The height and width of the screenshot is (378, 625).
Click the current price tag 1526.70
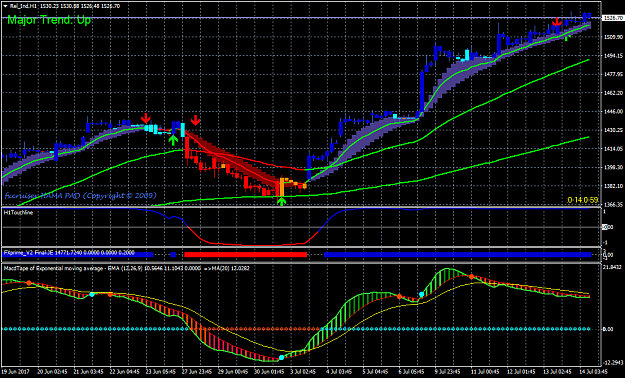point(613,18)
